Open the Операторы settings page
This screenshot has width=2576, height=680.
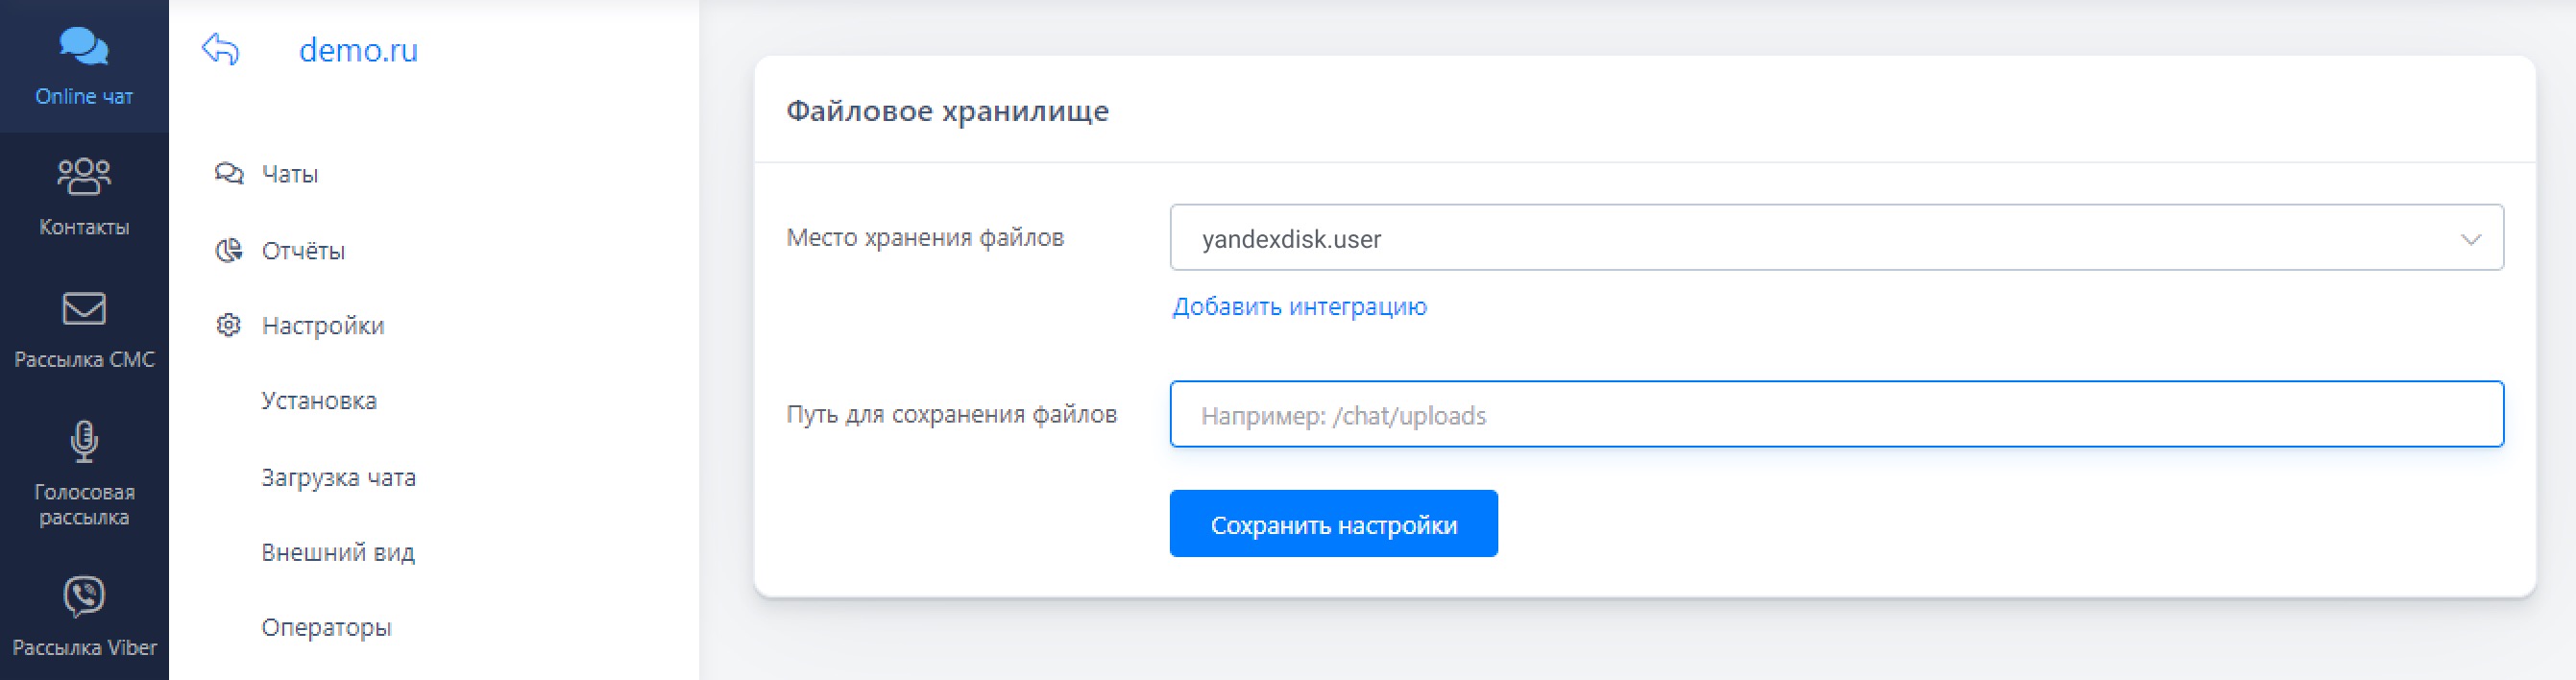pyautogui.click(x=326, y=628)
